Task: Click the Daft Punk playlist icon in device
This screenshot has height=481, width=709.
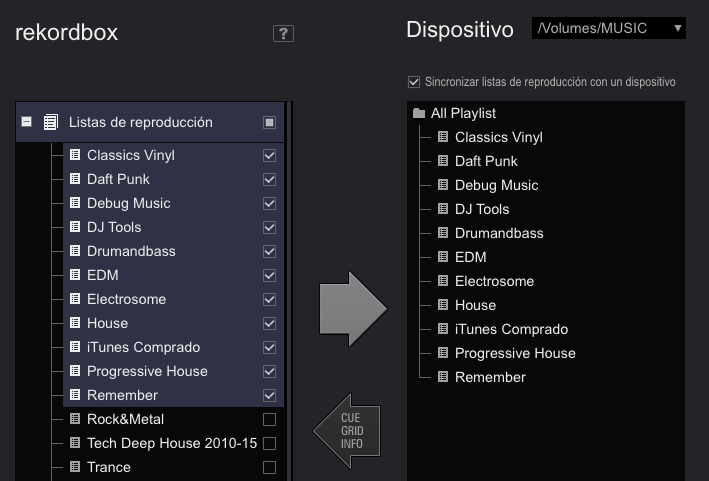Action: [x=443, y=161]
